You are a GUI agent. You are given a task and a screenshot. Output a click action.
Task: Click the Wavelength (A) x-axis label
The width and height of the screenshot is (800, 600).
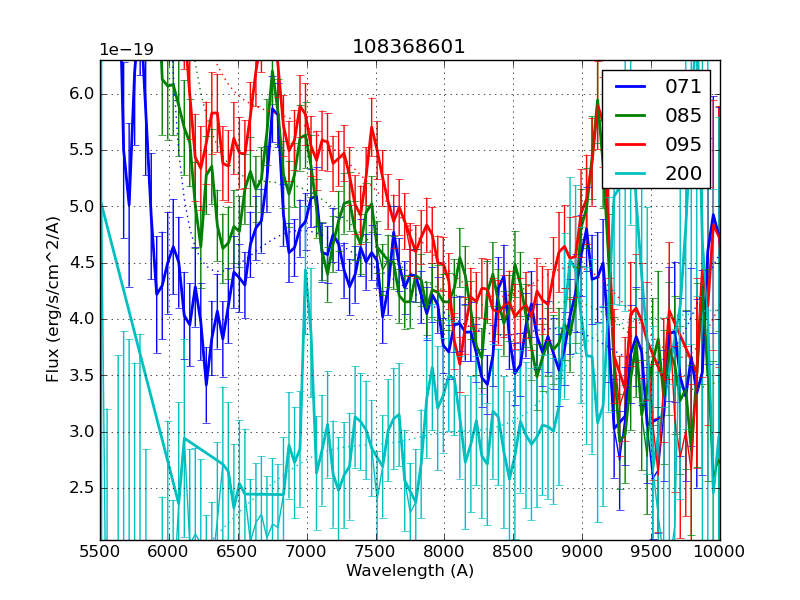click(409, 571)
